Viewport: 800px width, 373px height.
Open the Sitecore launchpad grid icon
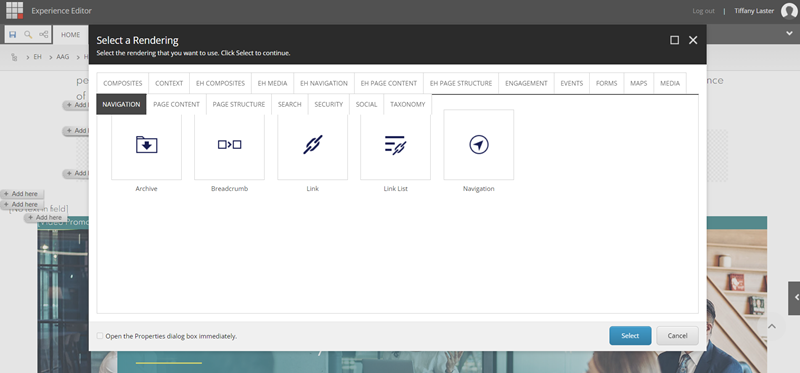(x=14, y=10)
